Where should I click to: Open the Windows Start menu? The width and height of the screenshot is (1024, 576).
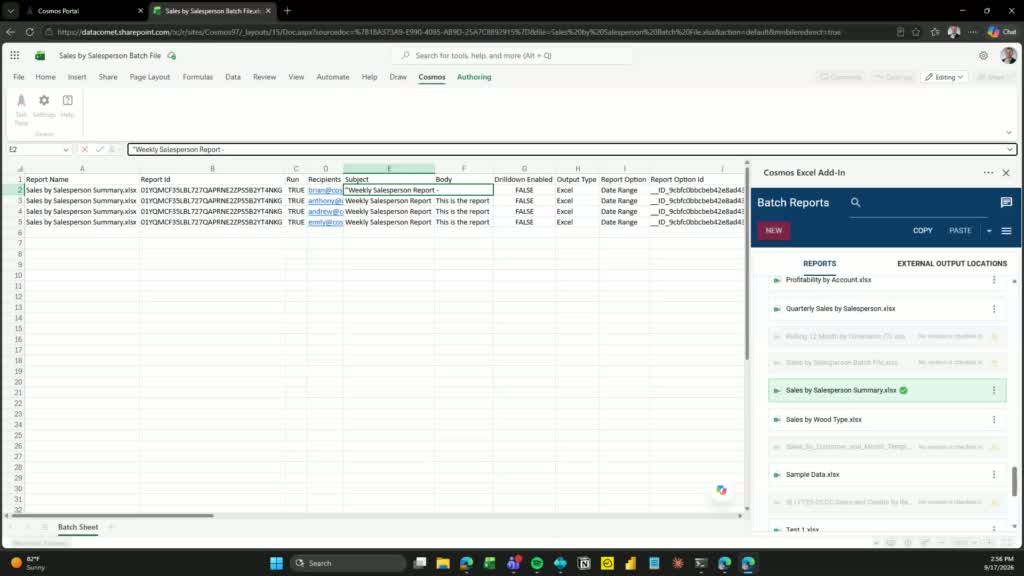(x=276, y=563)
